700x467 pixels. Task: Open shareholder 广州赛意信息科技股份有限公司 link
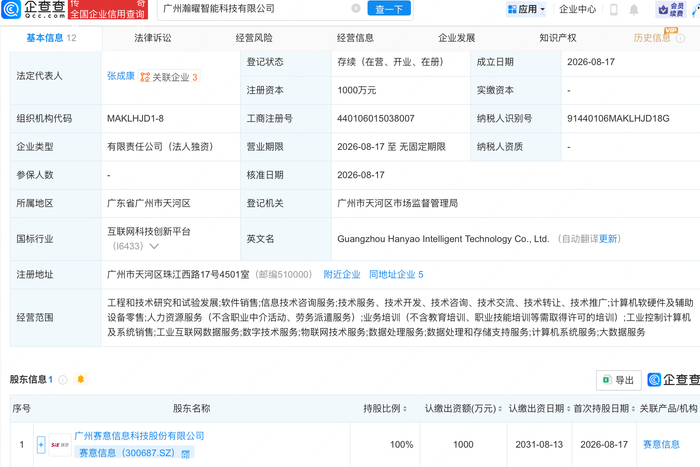pyautogui.click(x=139, y=436)
